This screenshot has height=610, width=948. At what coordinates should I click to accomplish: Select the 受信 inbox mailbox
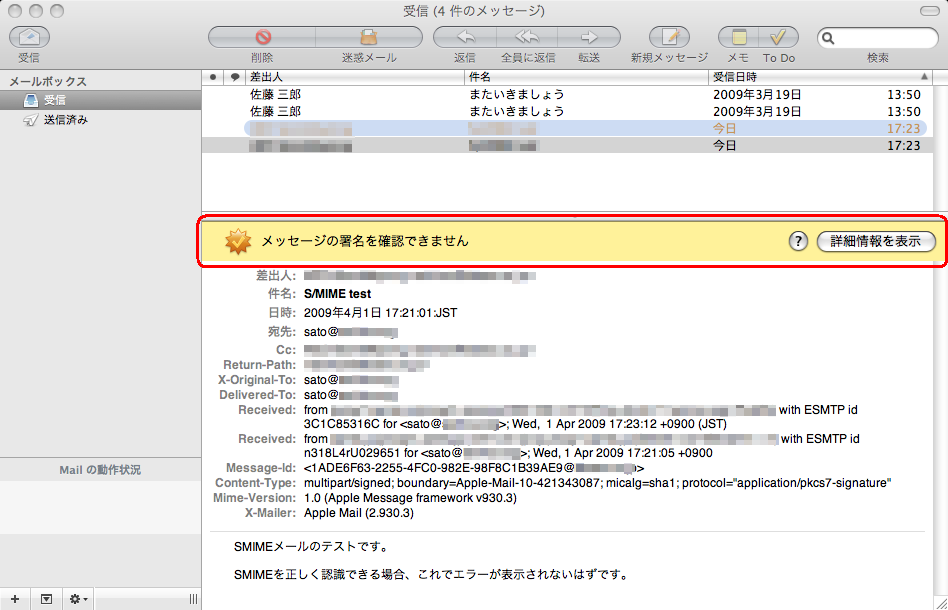tap(100, 100)
